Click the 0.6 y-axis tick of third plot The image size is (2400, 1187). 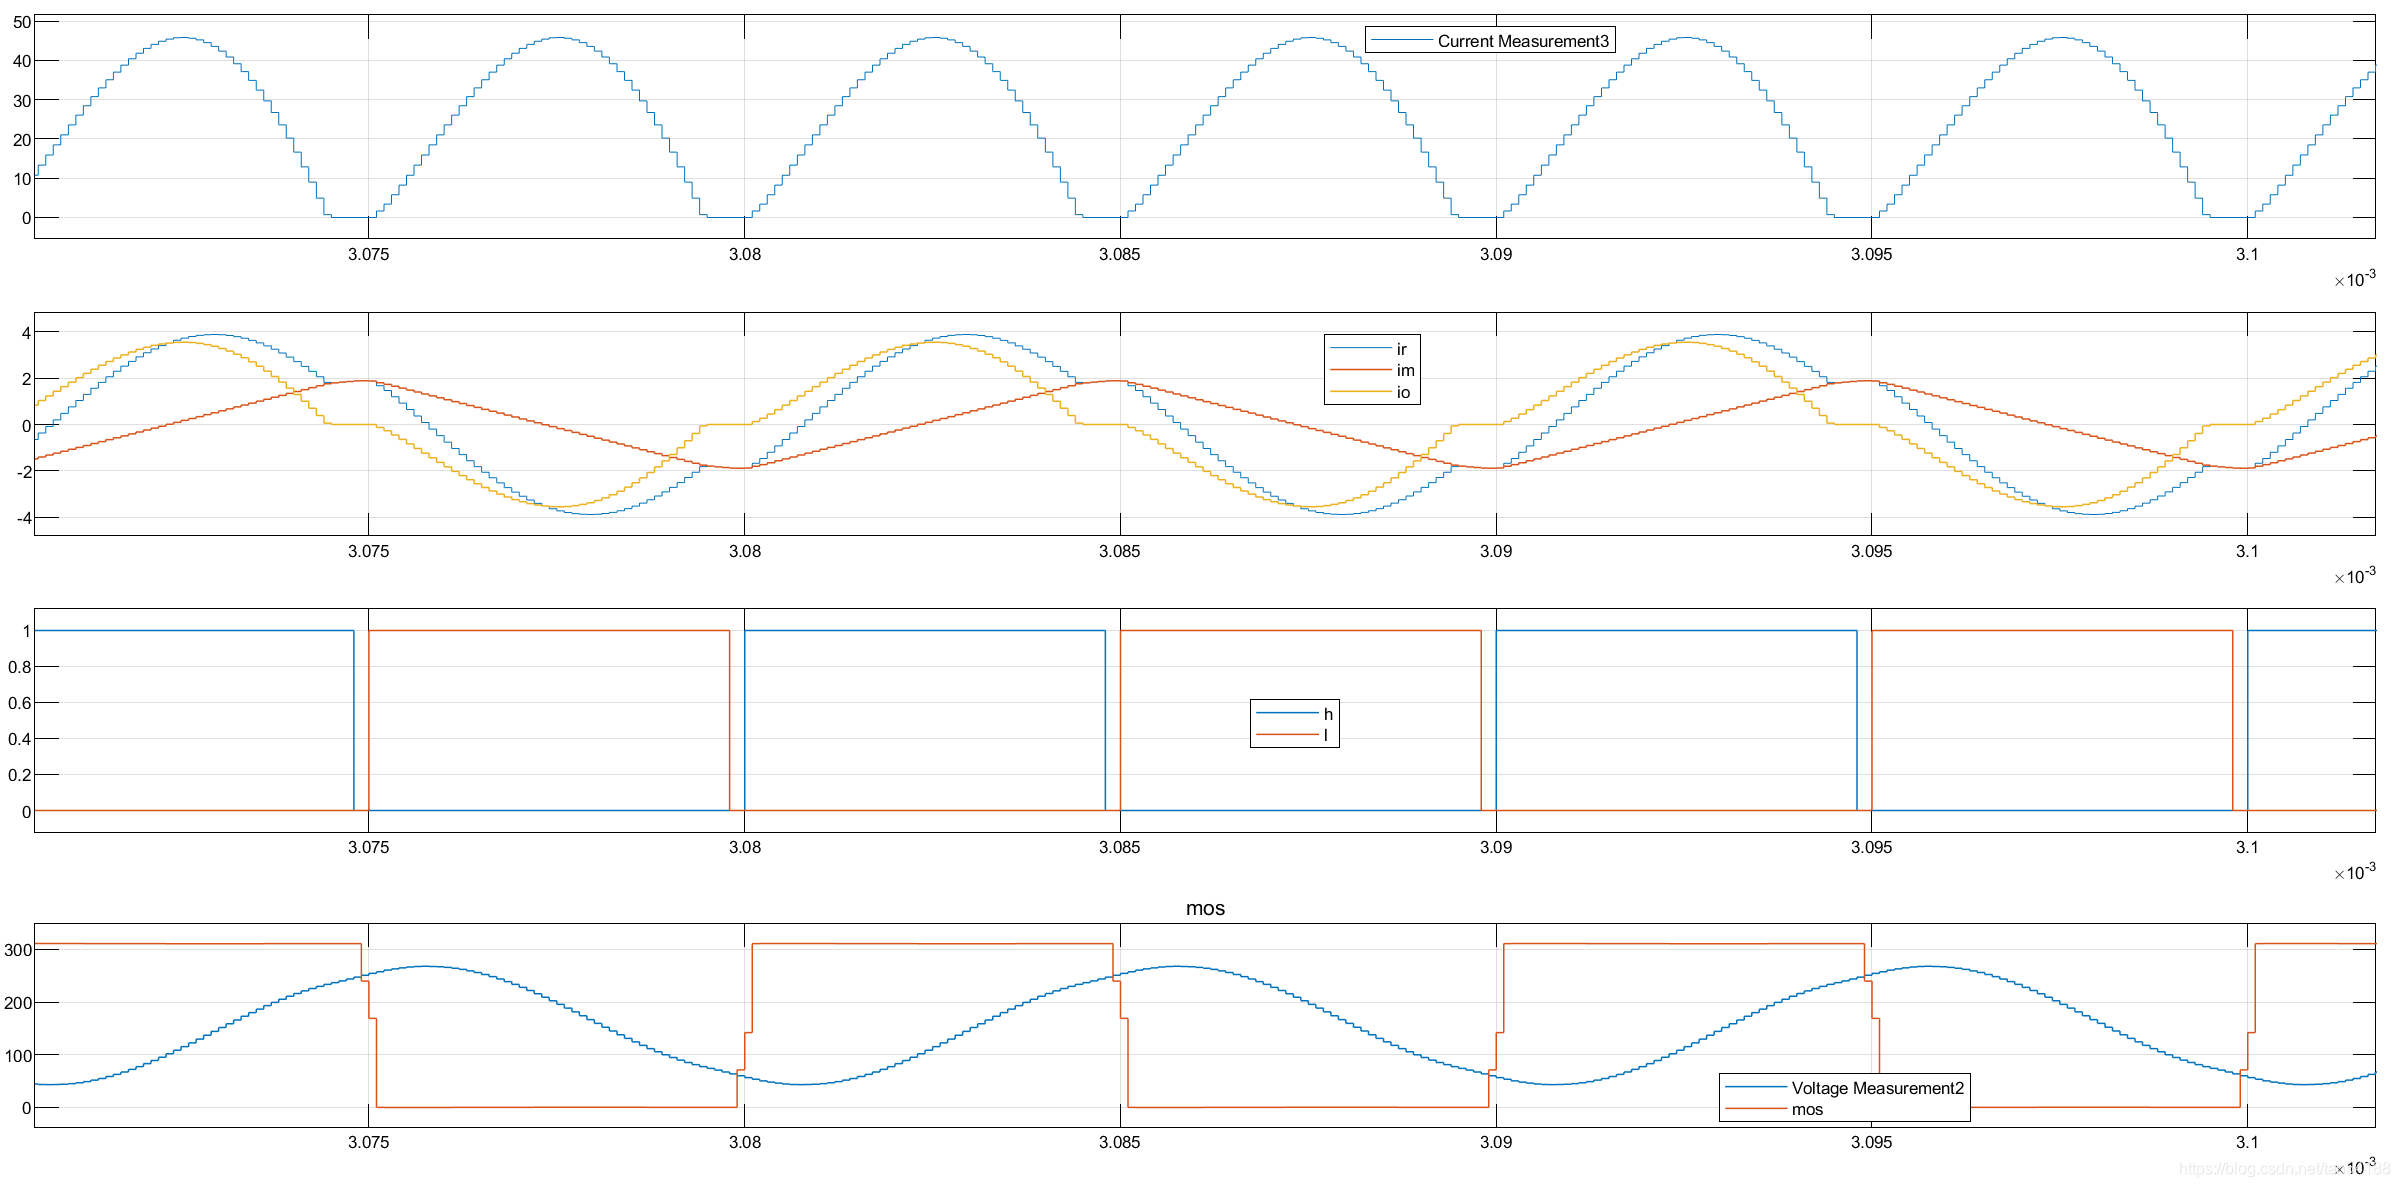coord(19,703)
